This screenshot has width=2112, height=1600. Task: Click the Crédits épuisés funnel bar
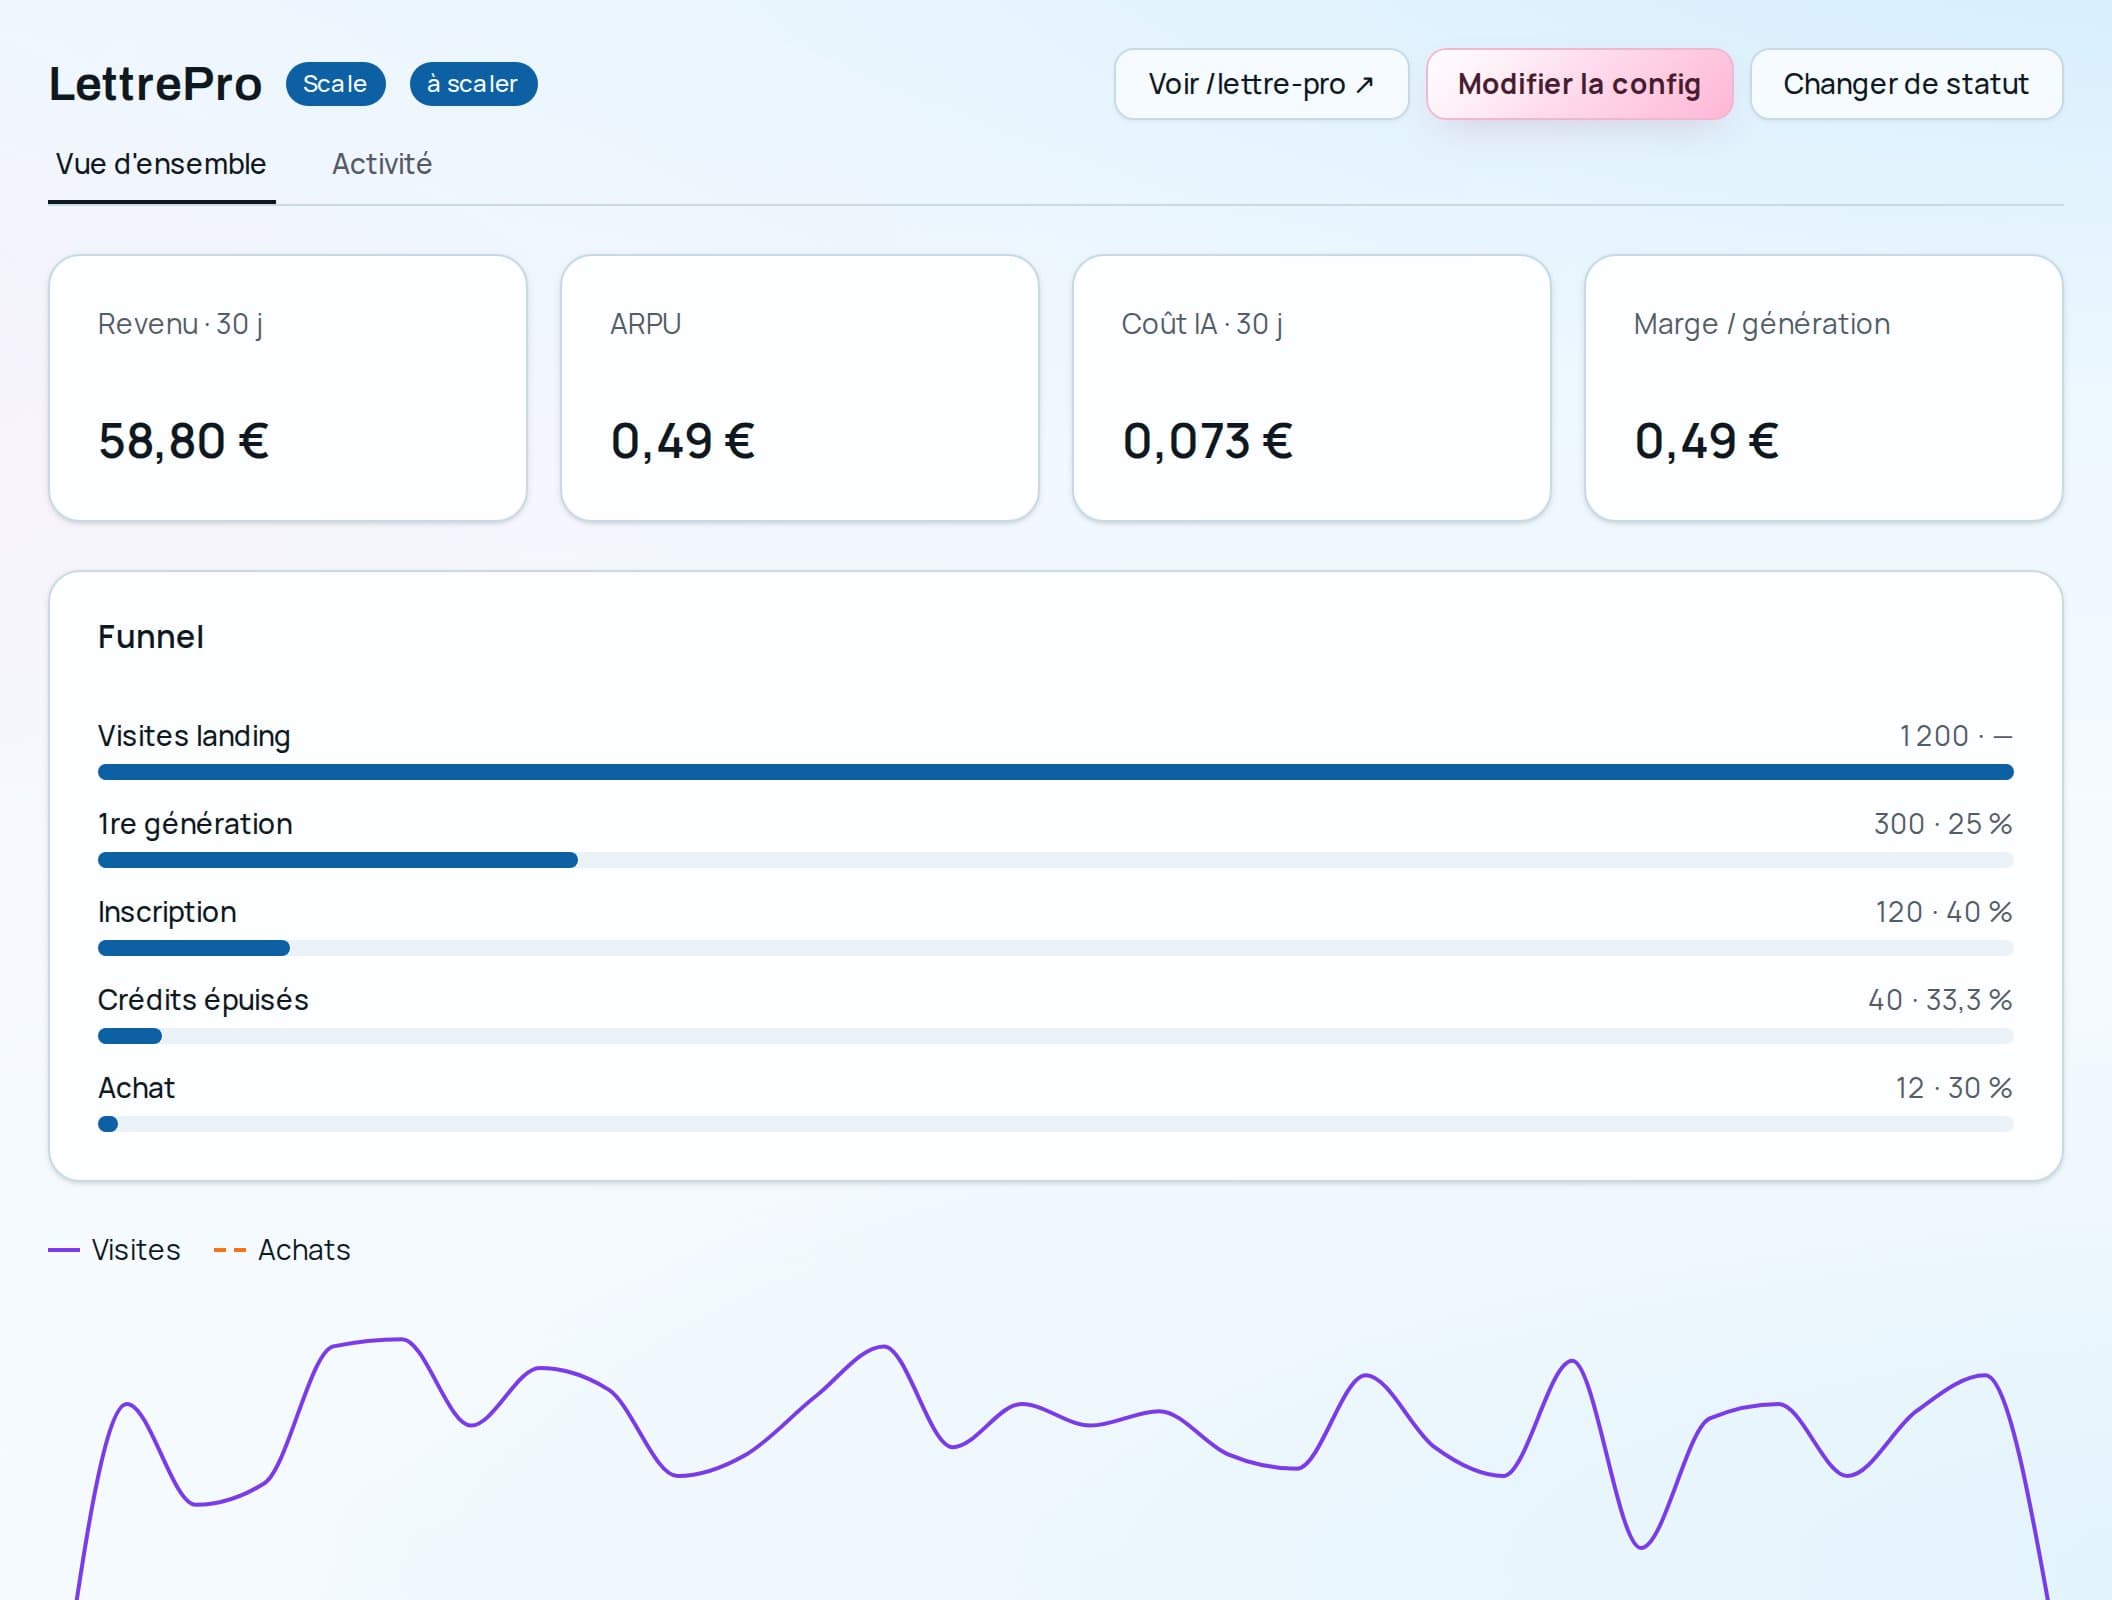pos(1055,1036)
